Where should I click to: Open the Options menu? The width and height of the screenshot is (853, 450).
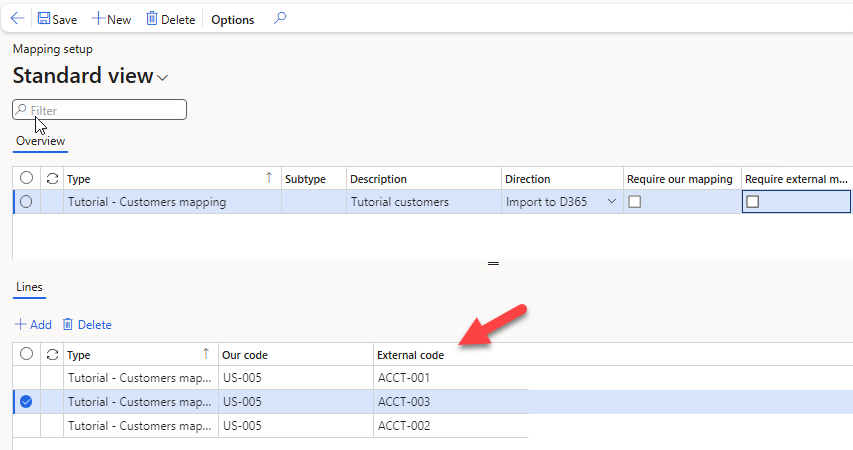232,20
